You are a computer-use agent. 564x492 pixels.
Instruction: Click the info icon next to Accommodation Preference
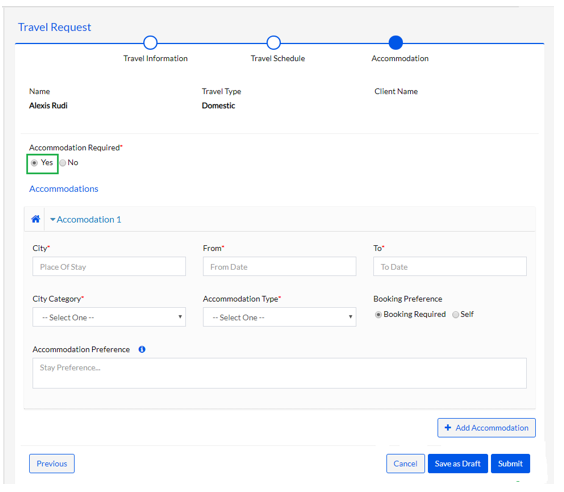click(142, 349)
